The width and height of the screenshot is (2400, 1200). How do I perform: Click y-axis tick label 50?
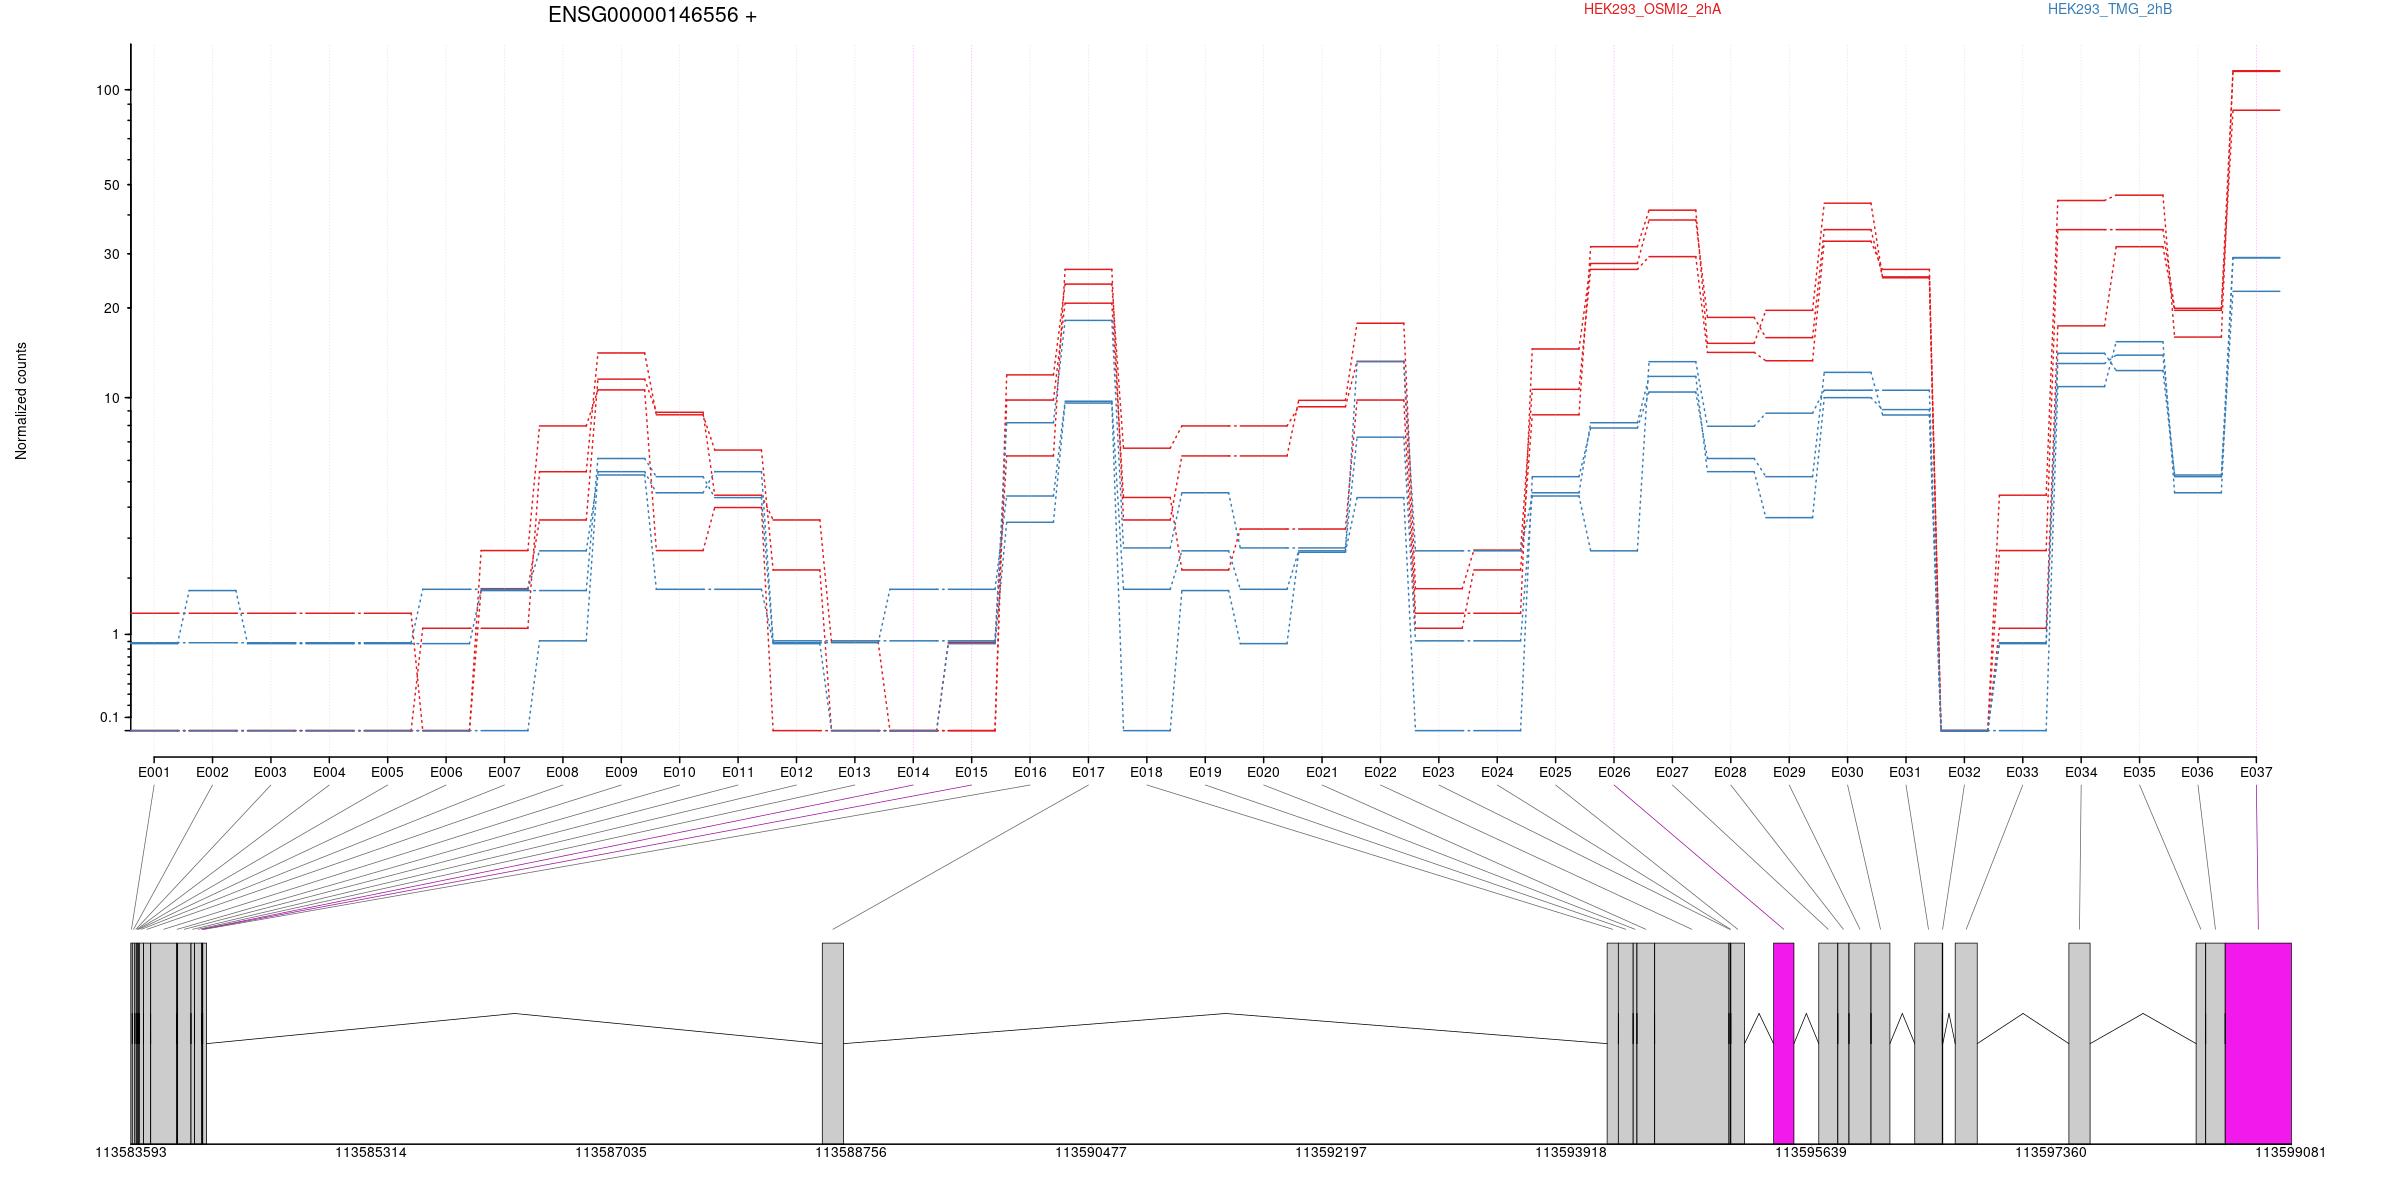(111, 185)
